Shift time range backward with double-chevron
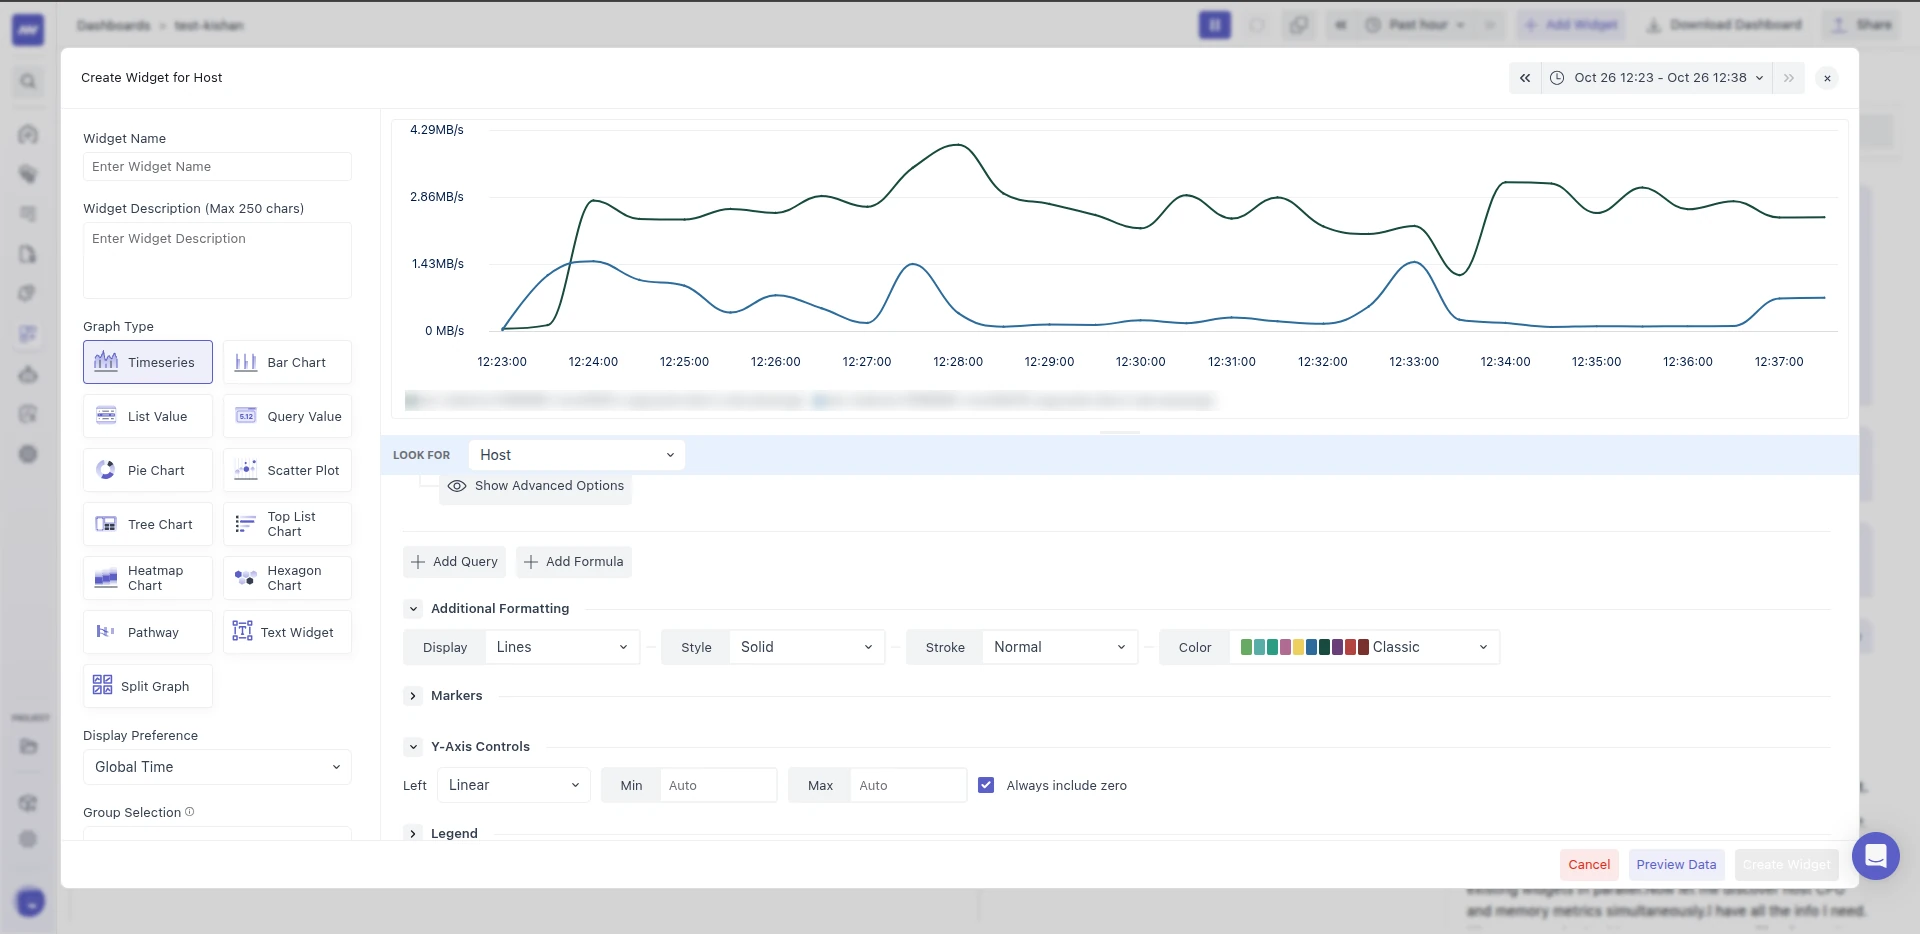The height and width of the screenshot is (934, 1920). tap(1525, 78)
